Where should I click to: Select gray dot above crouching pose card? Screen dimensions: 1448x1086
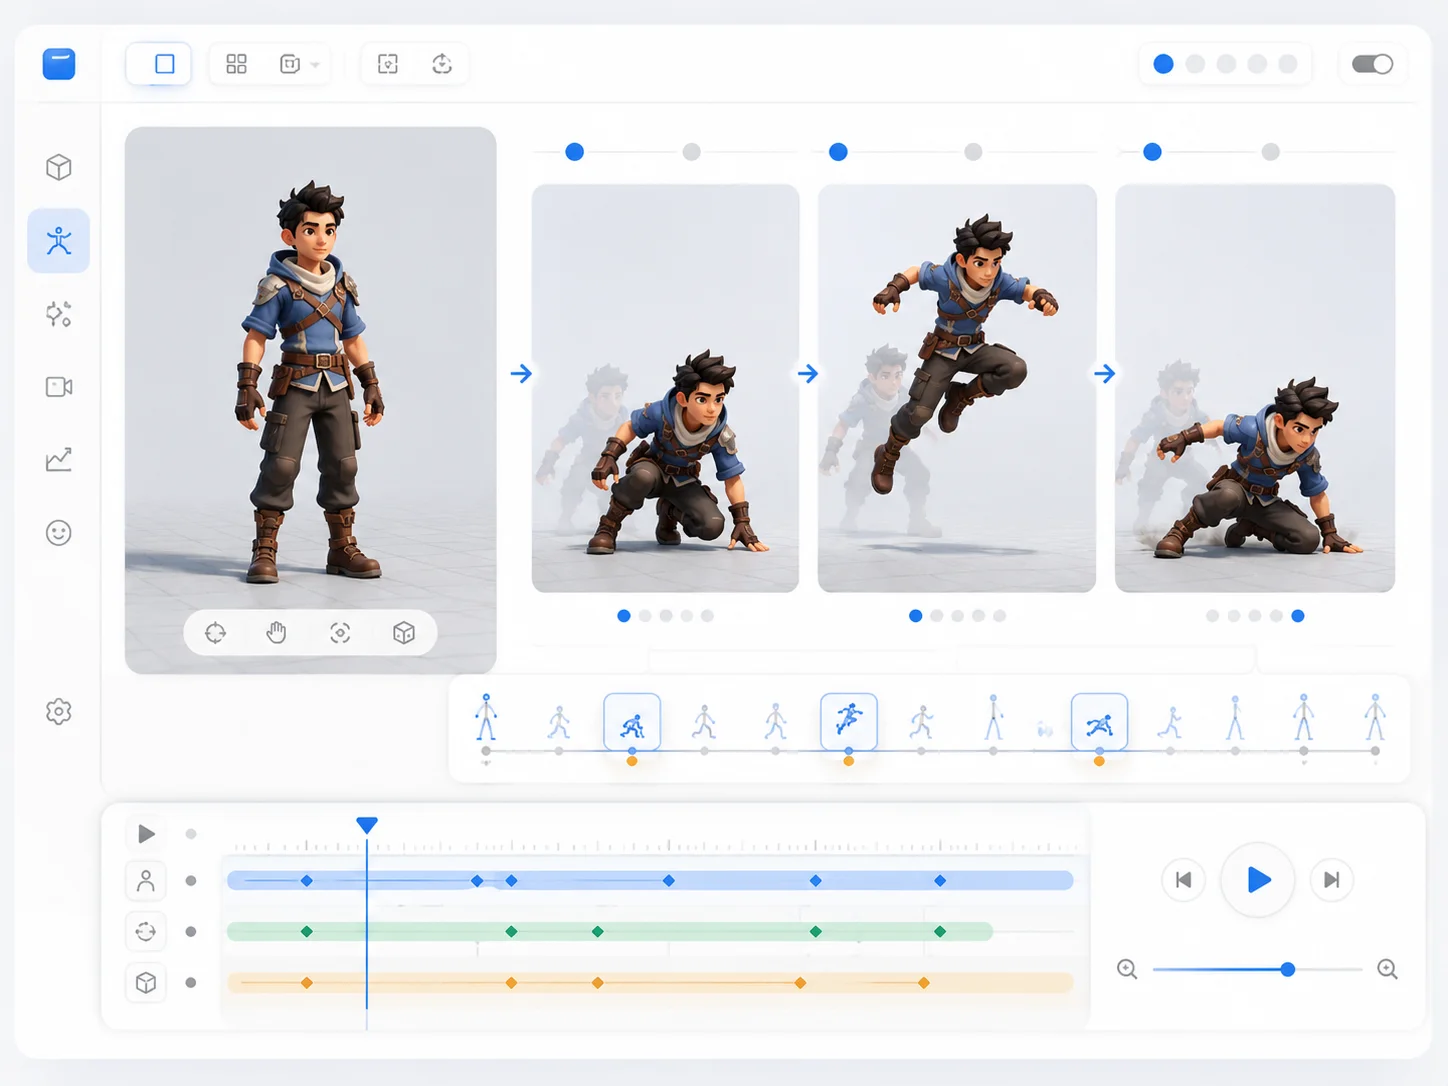tap(691, 152)
